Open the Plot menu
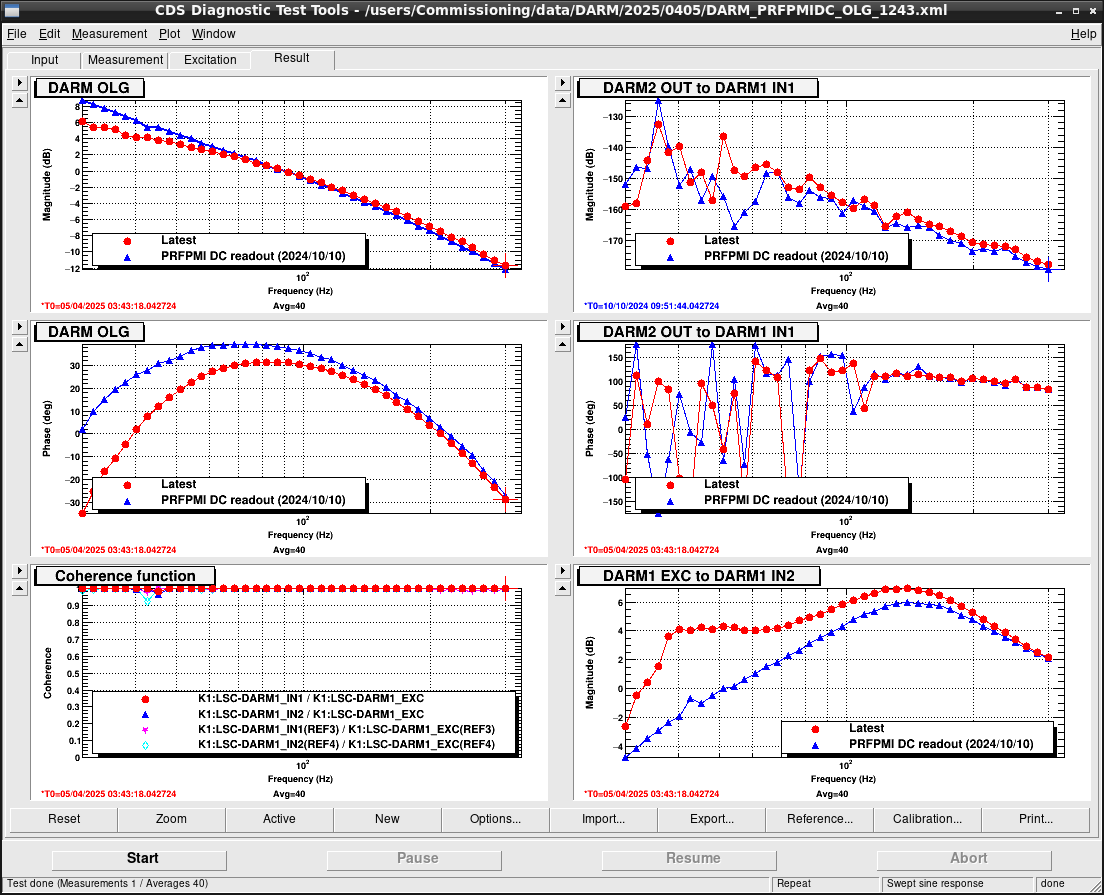This screenshot has height=895, width=1104. (x=169, y=34)
